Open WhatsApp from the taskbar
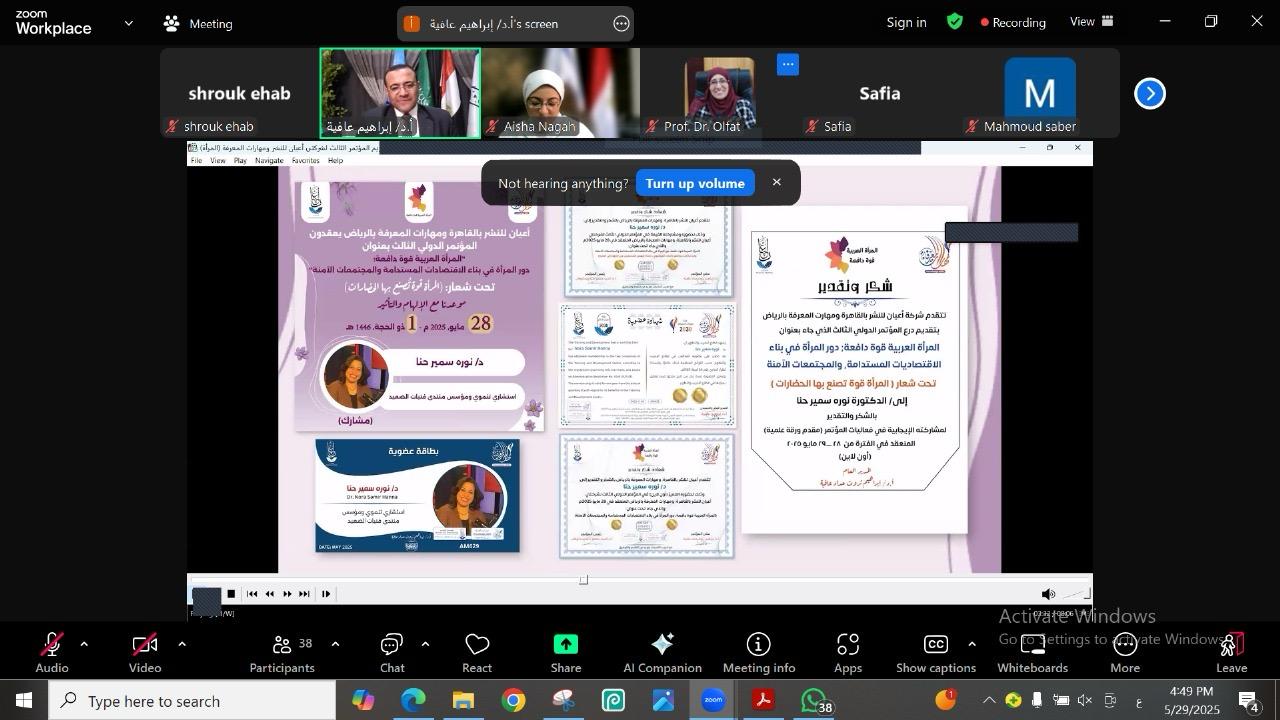 pos(815,701)
